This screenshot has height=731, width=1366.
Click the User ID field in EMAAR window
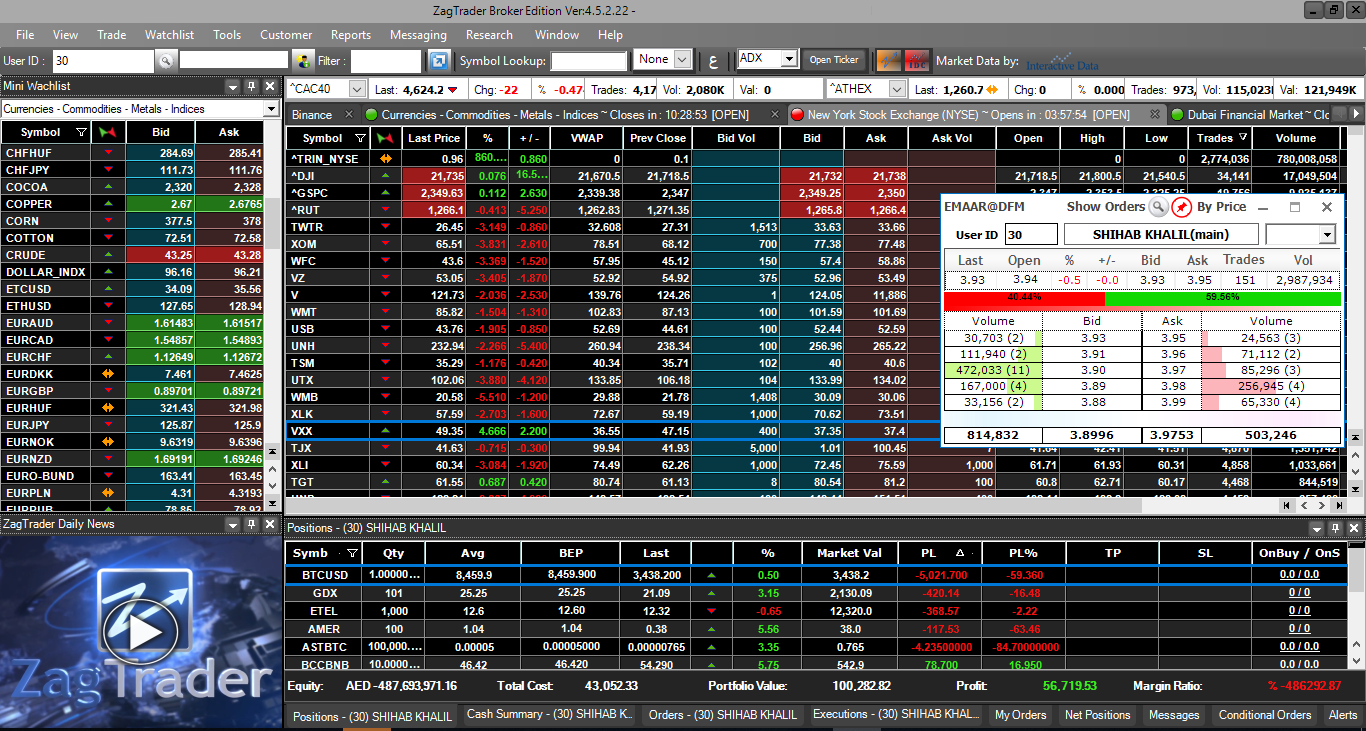coord(1030,235)
